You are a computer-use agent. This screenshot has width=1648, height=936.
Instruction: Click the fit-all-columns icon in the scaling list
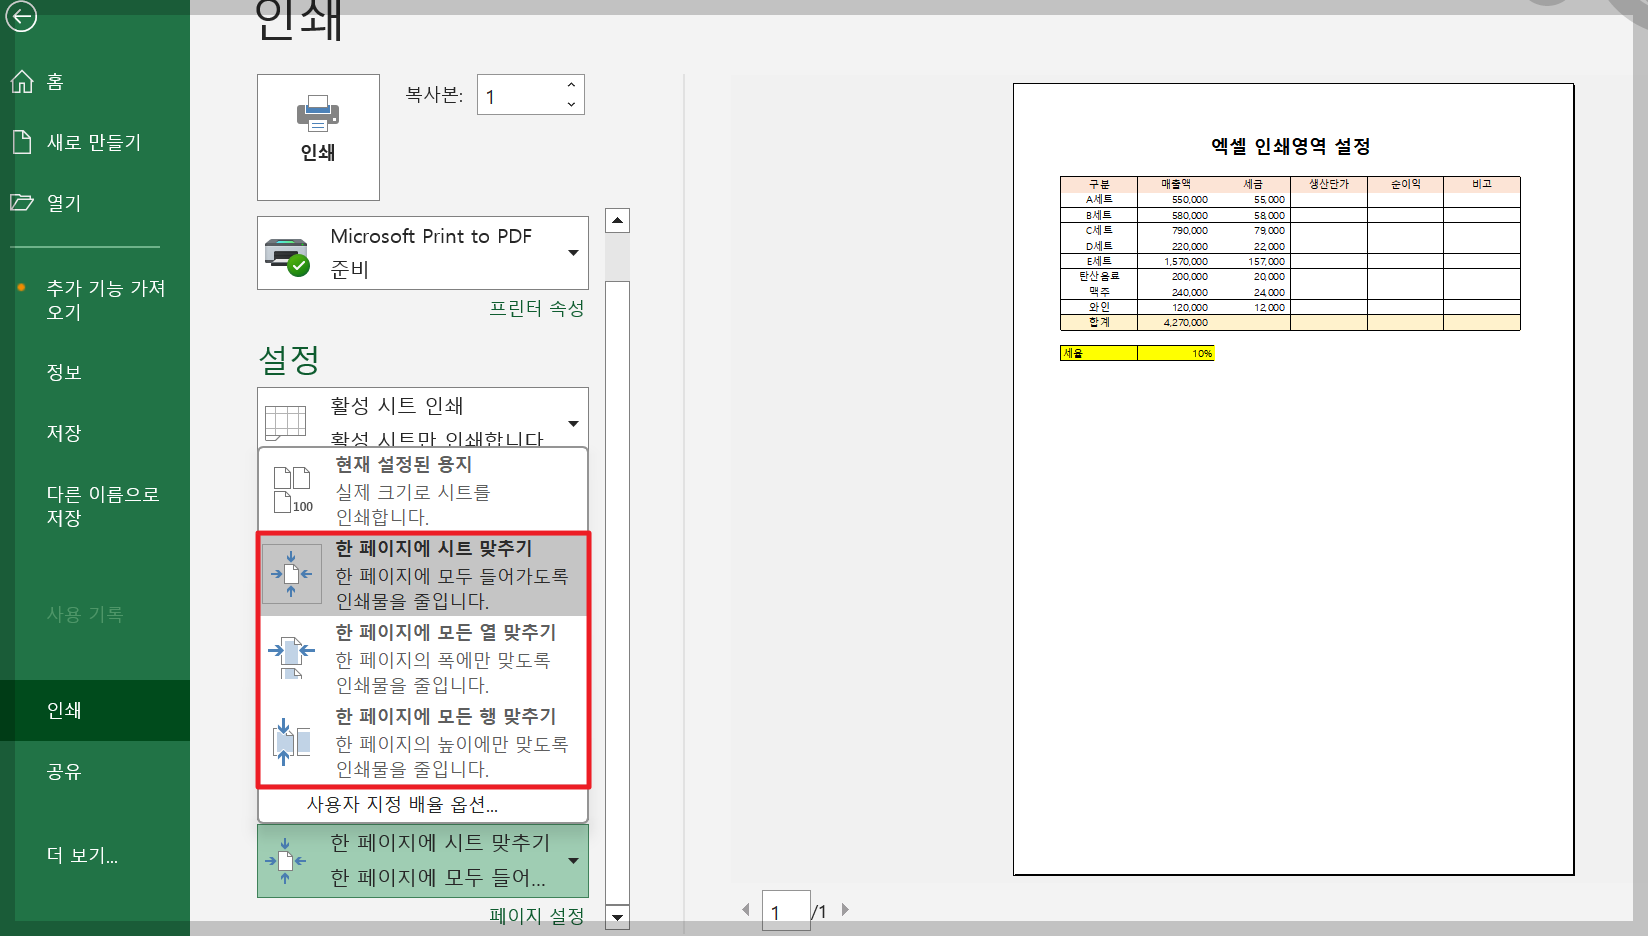click(291, 658)
